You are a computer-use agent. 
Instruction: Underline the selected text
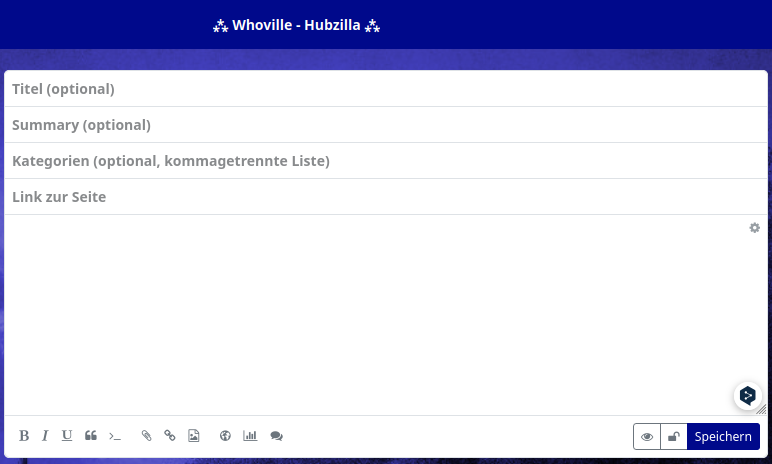point(67,436)
